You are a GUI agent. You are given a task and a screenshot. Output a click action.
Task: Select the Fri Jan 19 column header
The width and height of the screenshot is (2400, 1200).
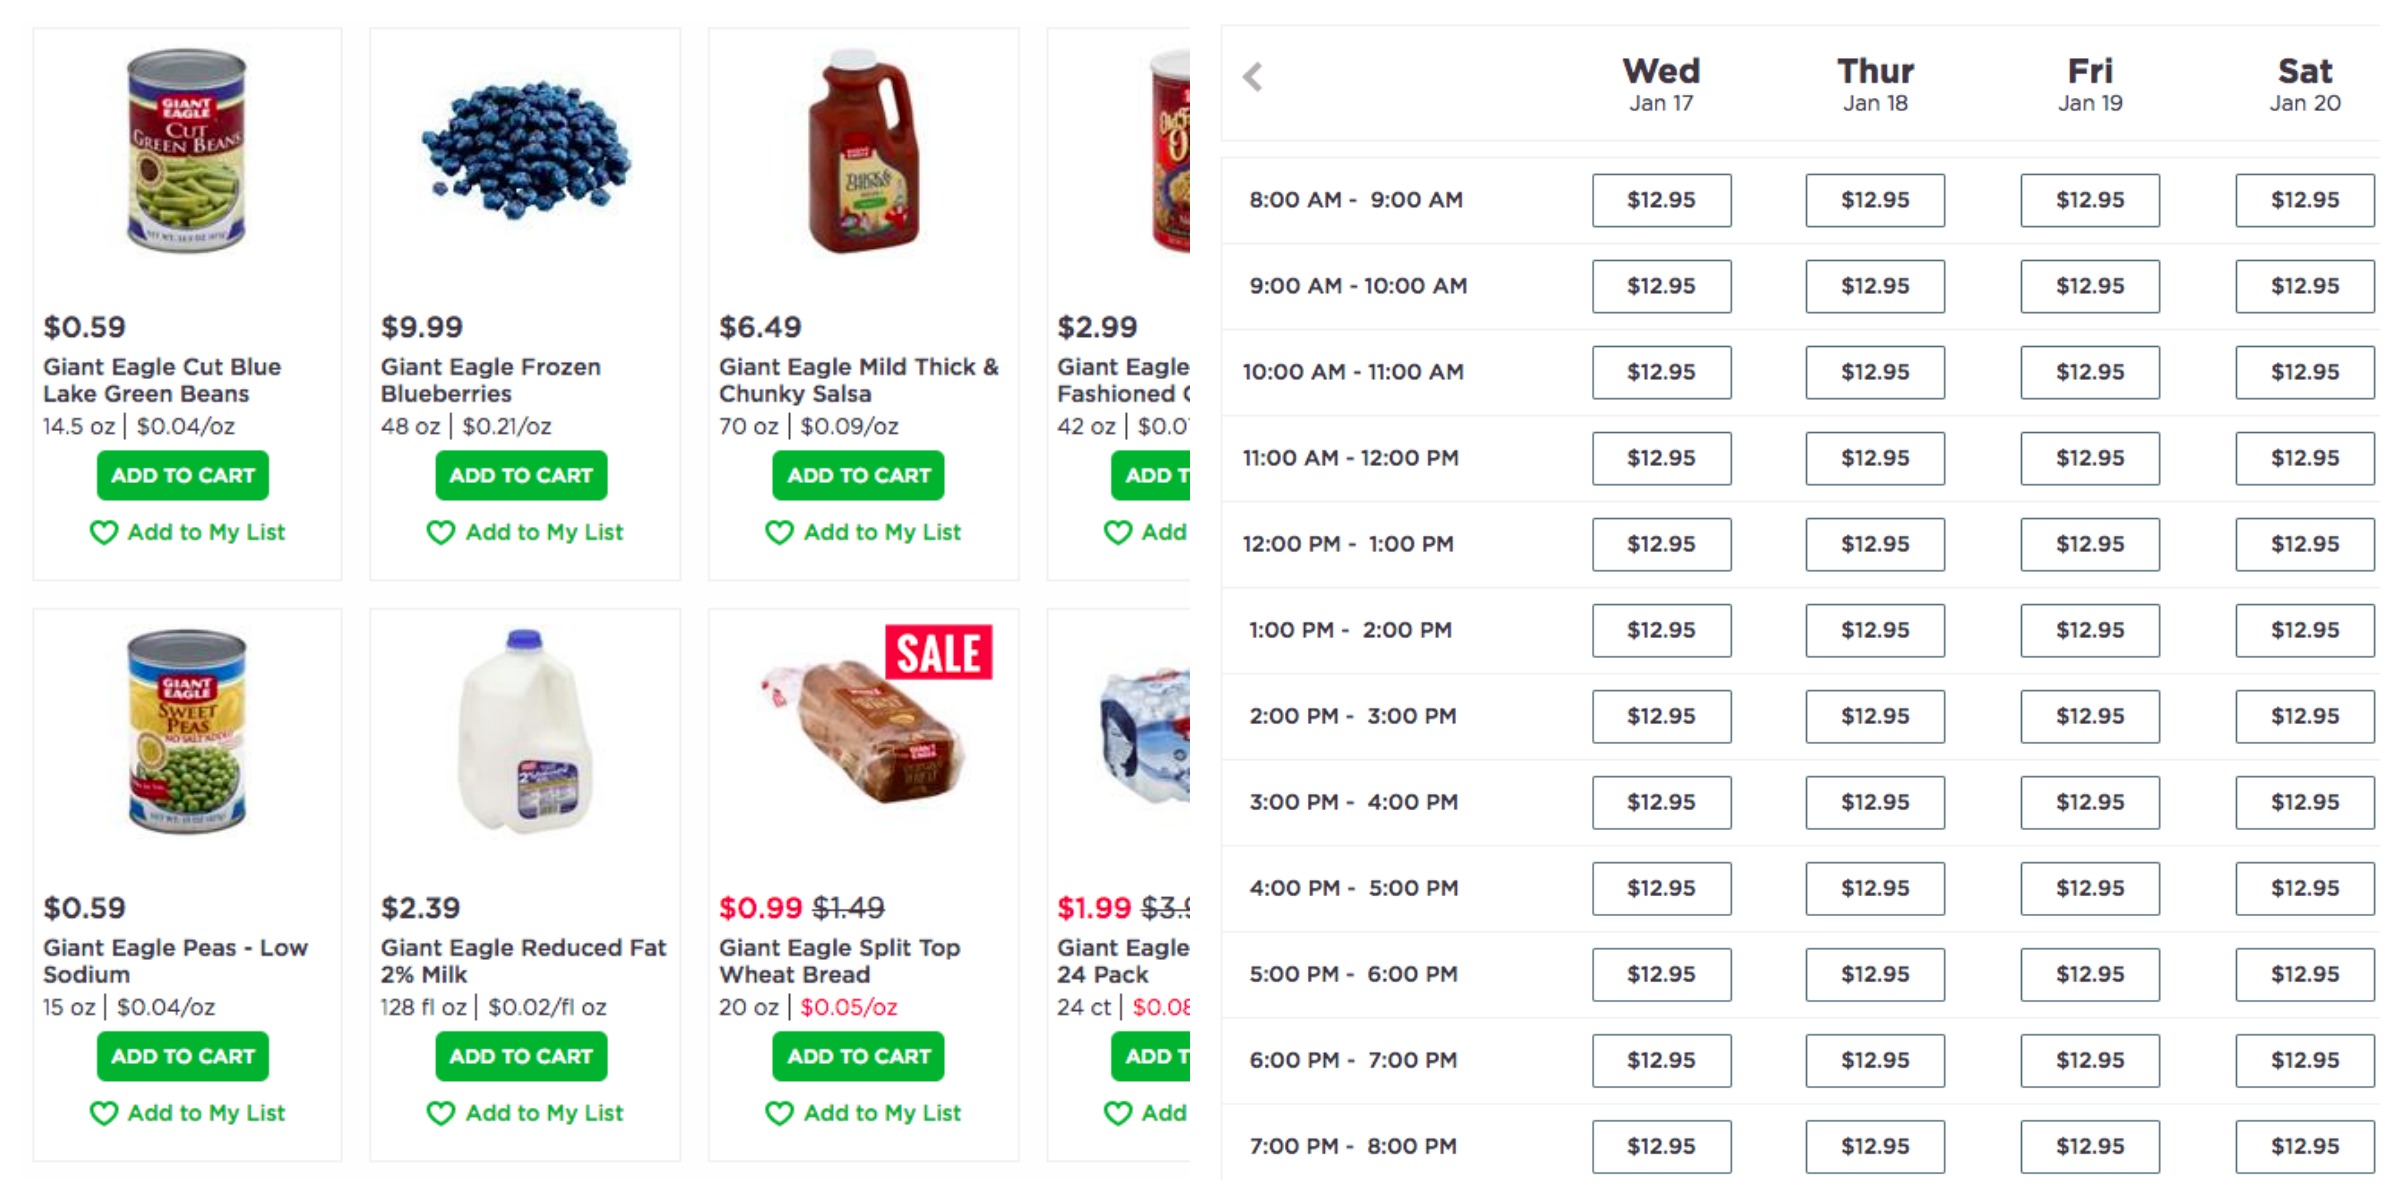click(x=2090, y=84)
